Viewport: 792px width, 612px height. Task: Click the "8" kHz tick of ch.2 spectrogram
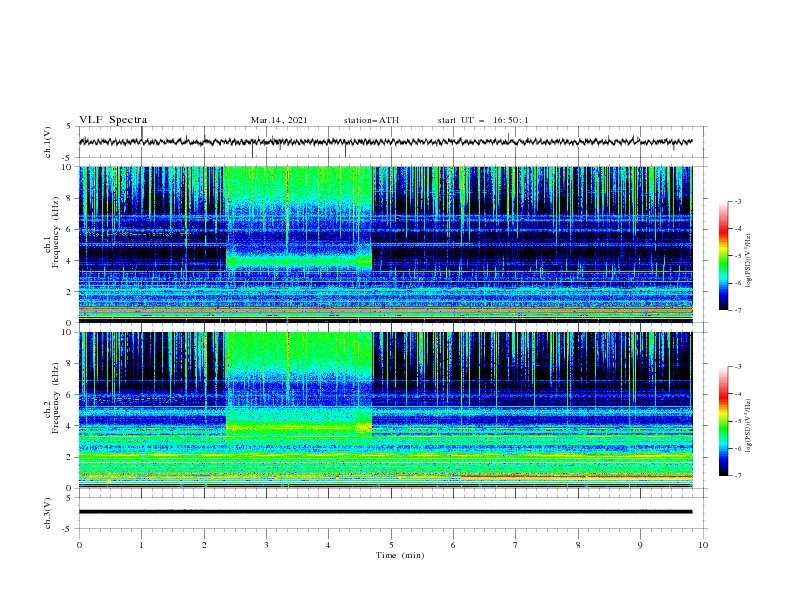click(70, 364)
